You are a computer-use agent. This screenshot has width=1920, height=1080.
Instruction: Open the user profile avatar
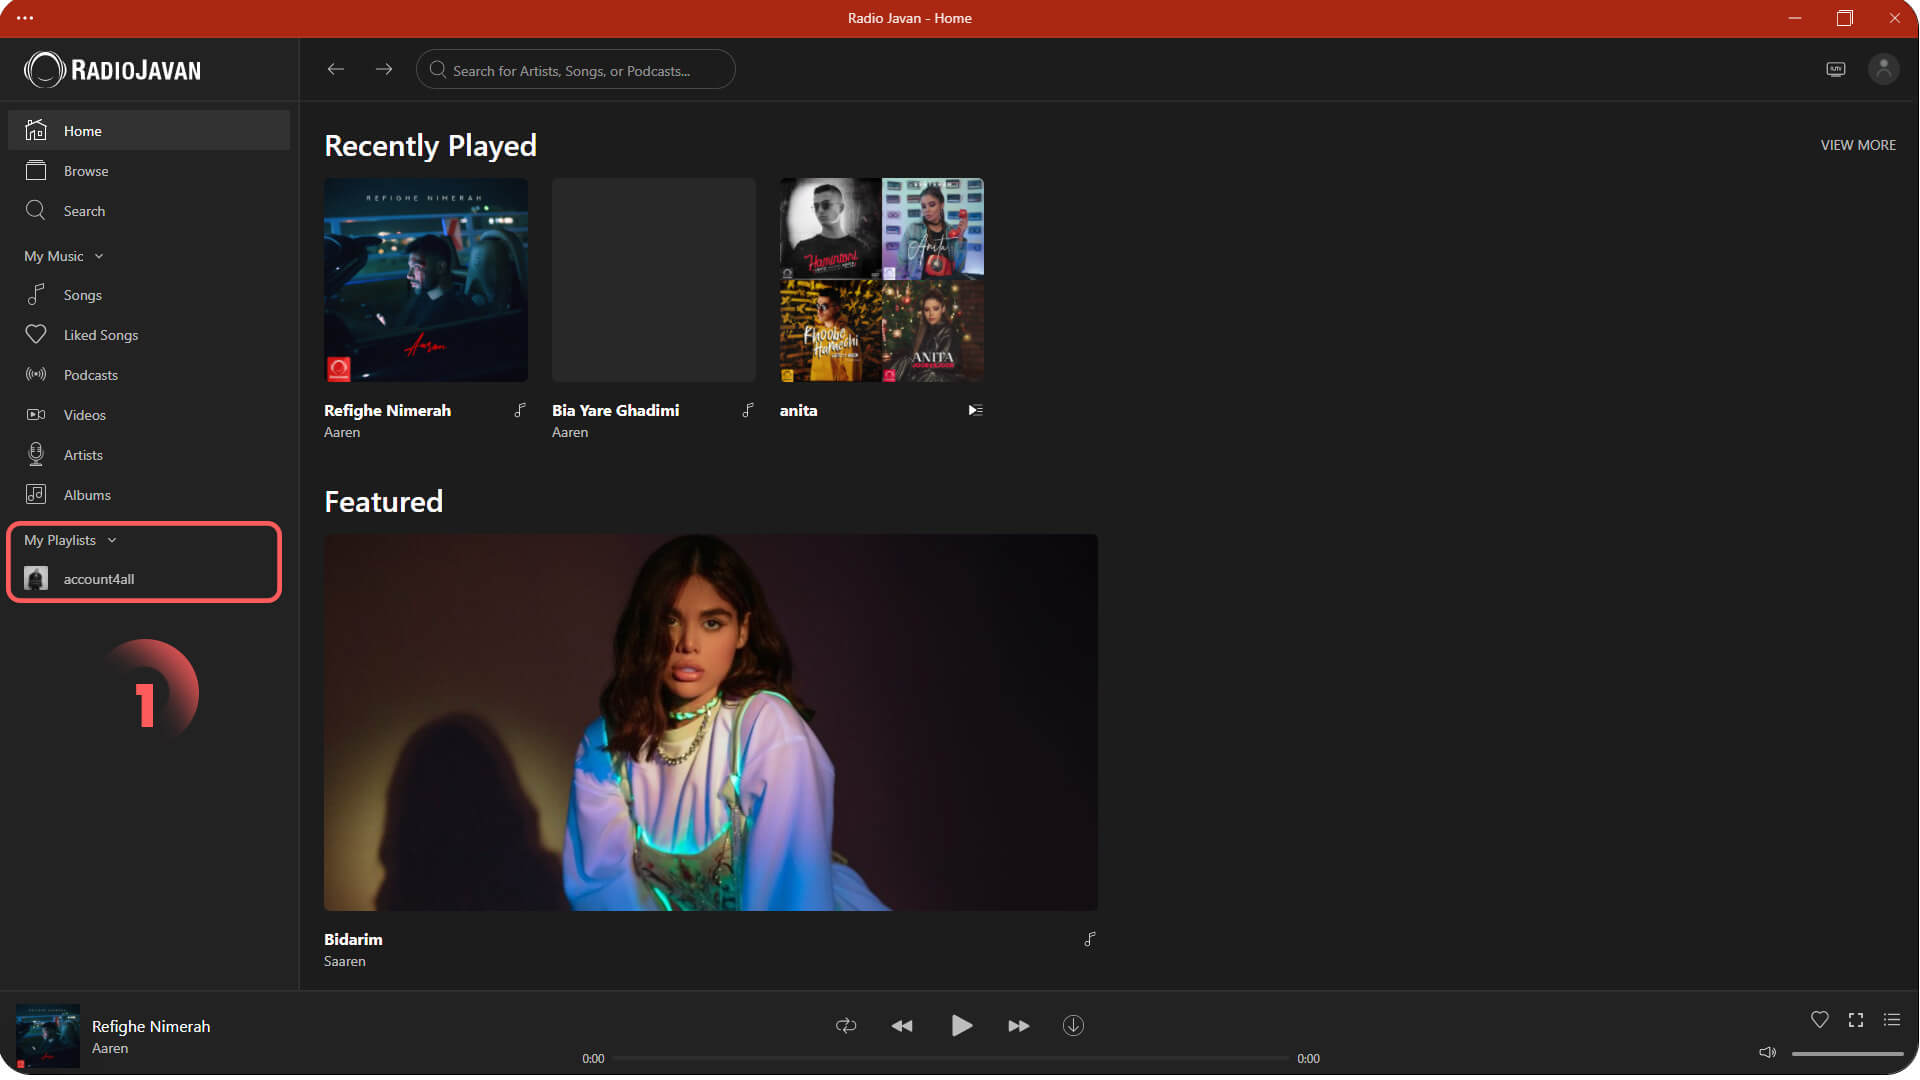pos(1884,69)
